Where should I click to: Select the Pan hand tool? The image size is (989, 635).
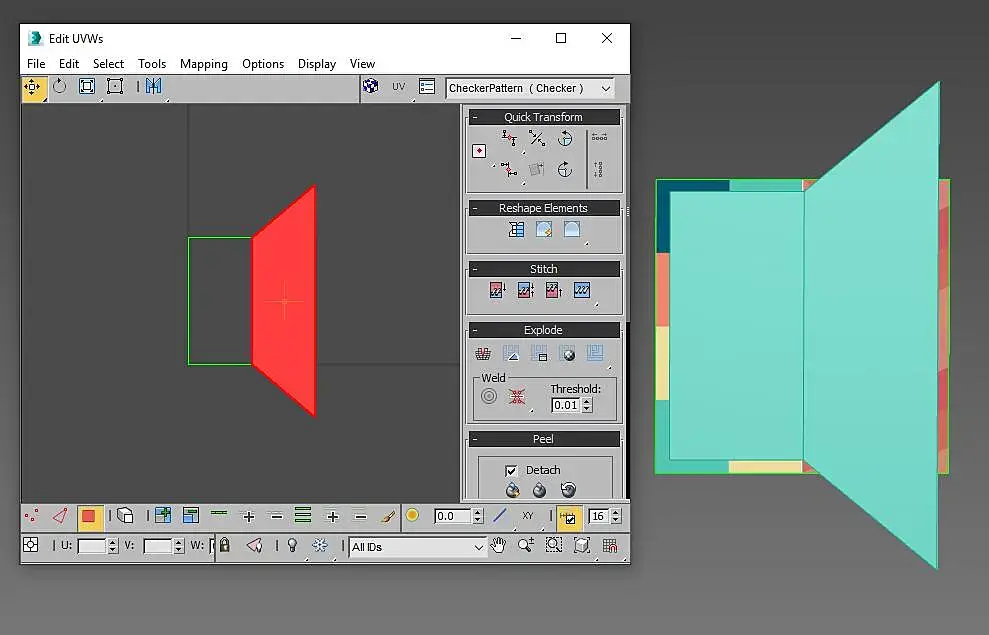click(498, 545)
